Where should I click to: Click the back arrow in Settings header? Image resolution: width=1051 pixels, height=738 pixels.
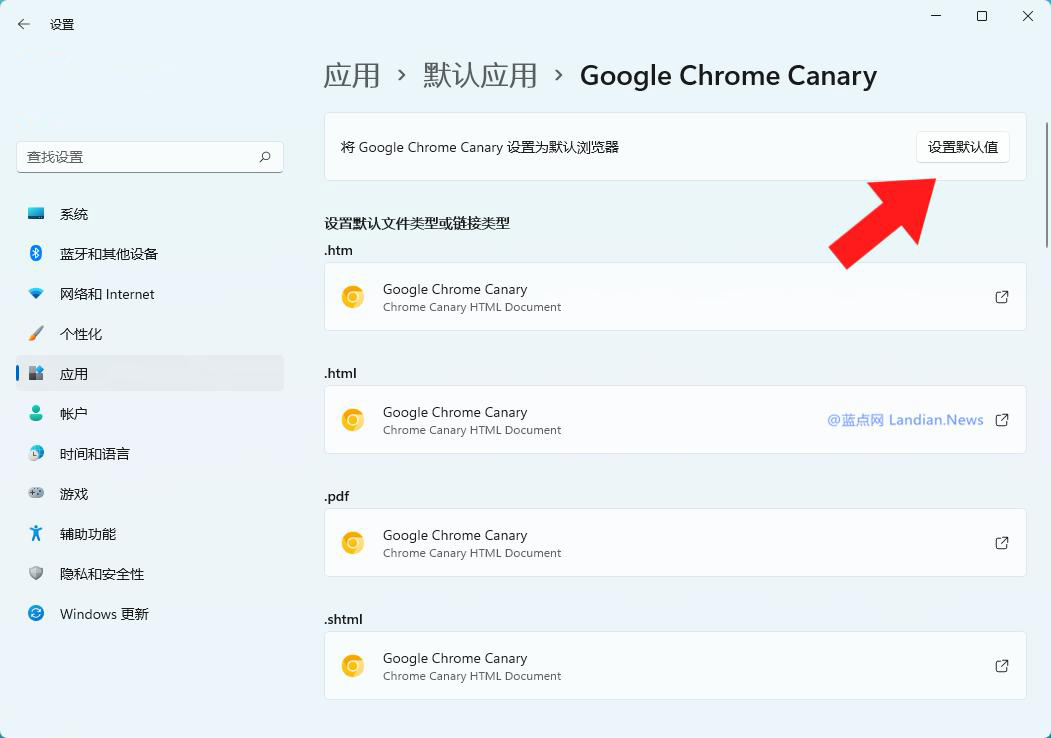24,25
